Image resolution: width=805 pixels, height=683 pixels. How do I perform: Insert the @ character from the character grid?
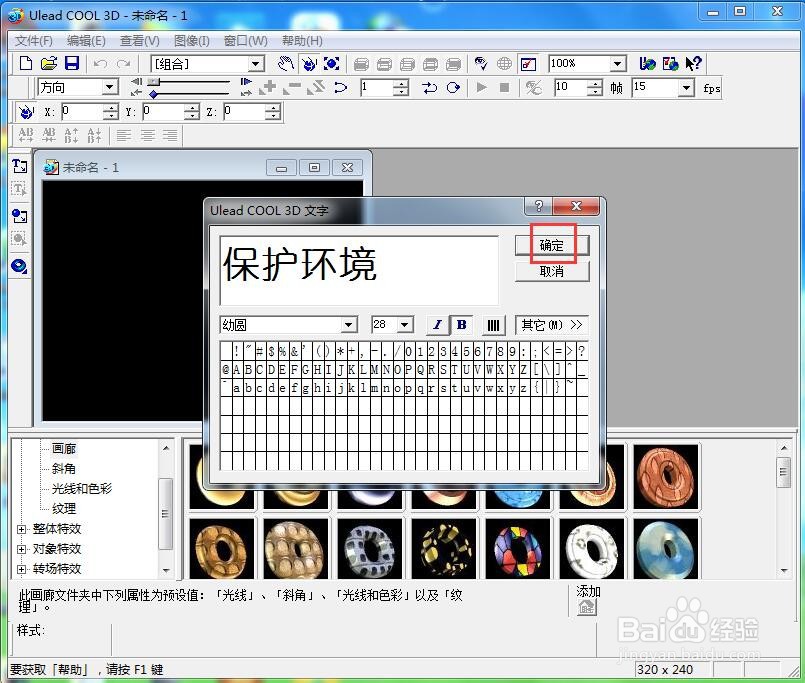[x=226, y=369]
